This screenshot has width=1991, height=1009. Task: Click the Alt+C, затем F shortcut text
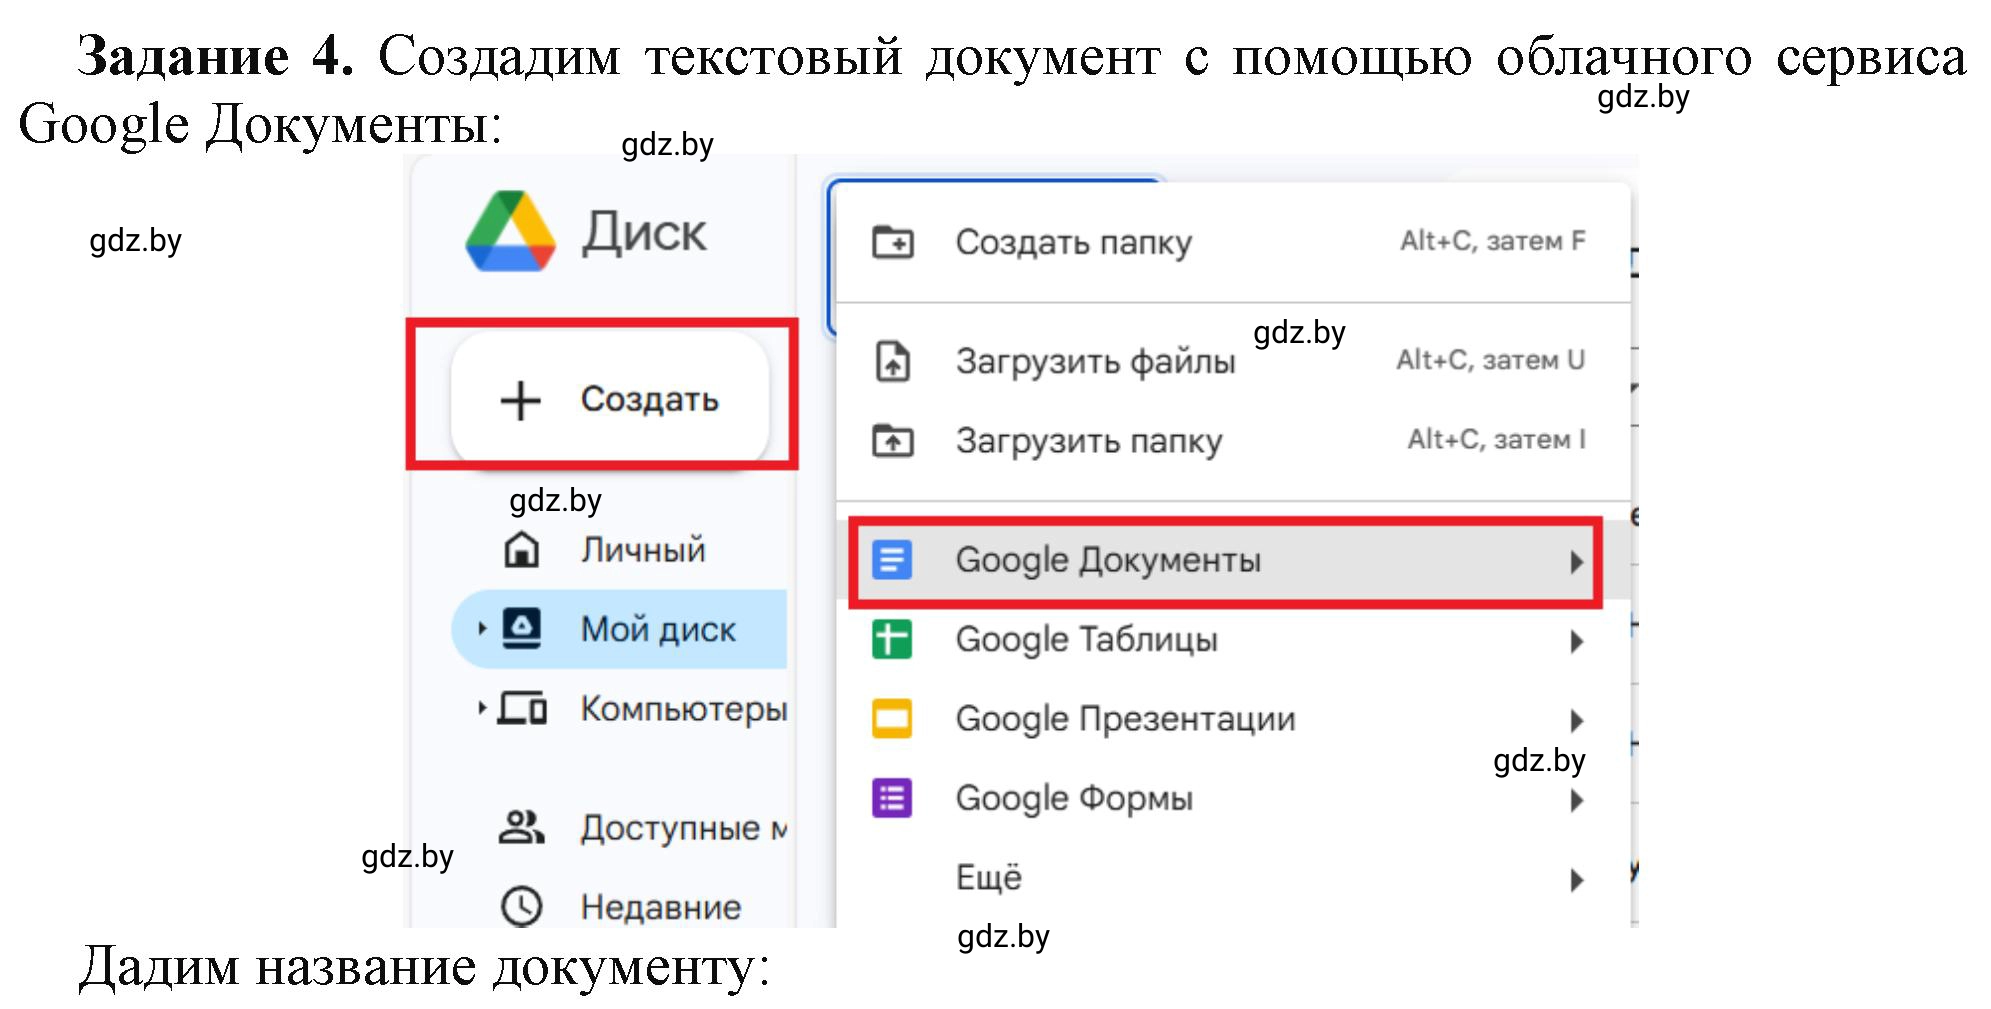coord(1492,241)
